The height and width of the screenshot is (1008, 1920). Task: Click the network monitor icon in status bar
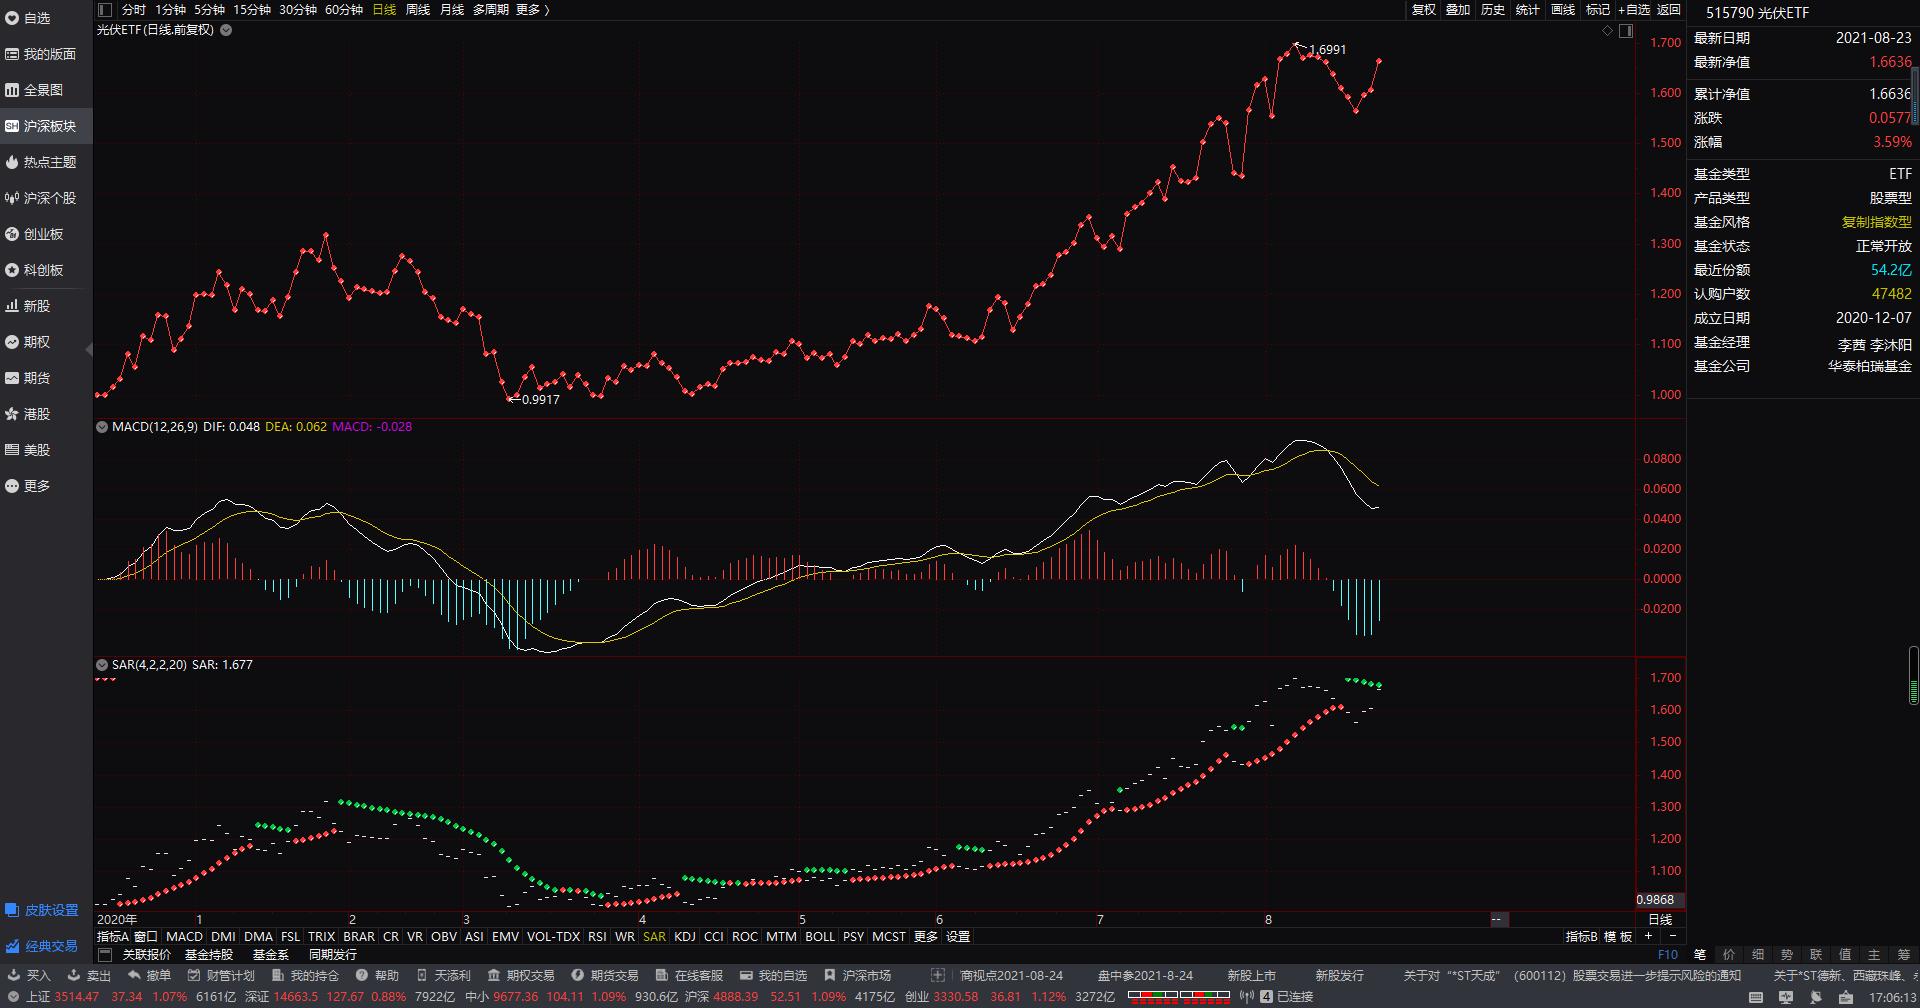[x=1786, y=997]
